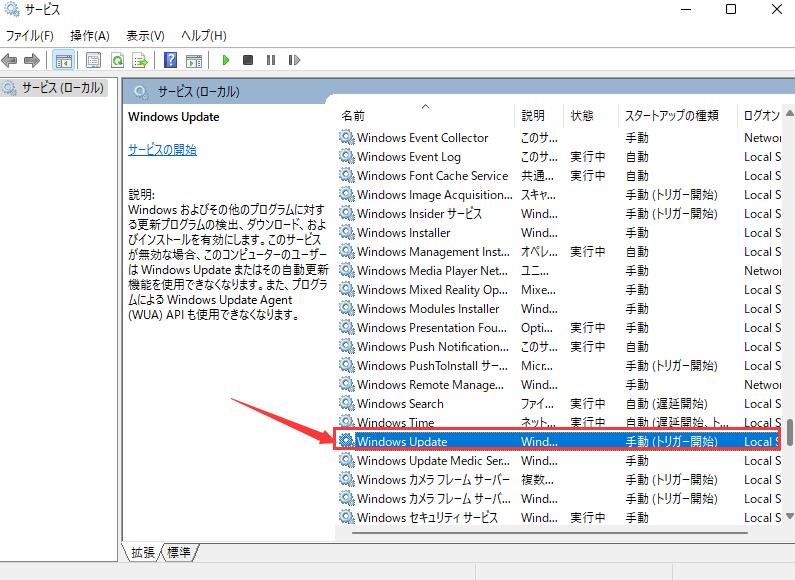Click the Refresh toolbar icon

pyautogui.click(x=117, y=60)
